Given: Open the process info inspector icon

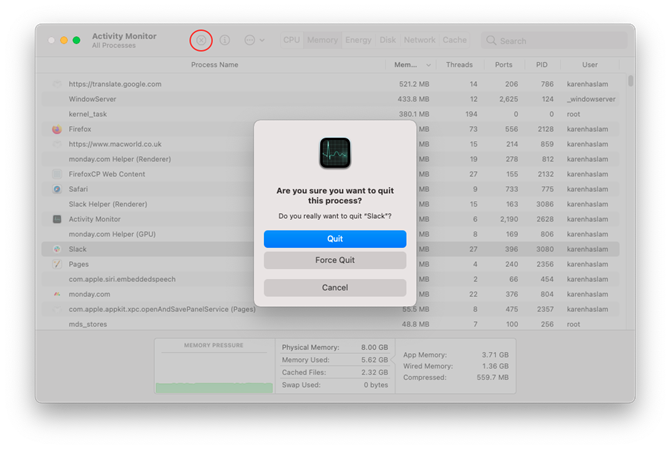Looking at the screenshot, I should click(225, 40).
